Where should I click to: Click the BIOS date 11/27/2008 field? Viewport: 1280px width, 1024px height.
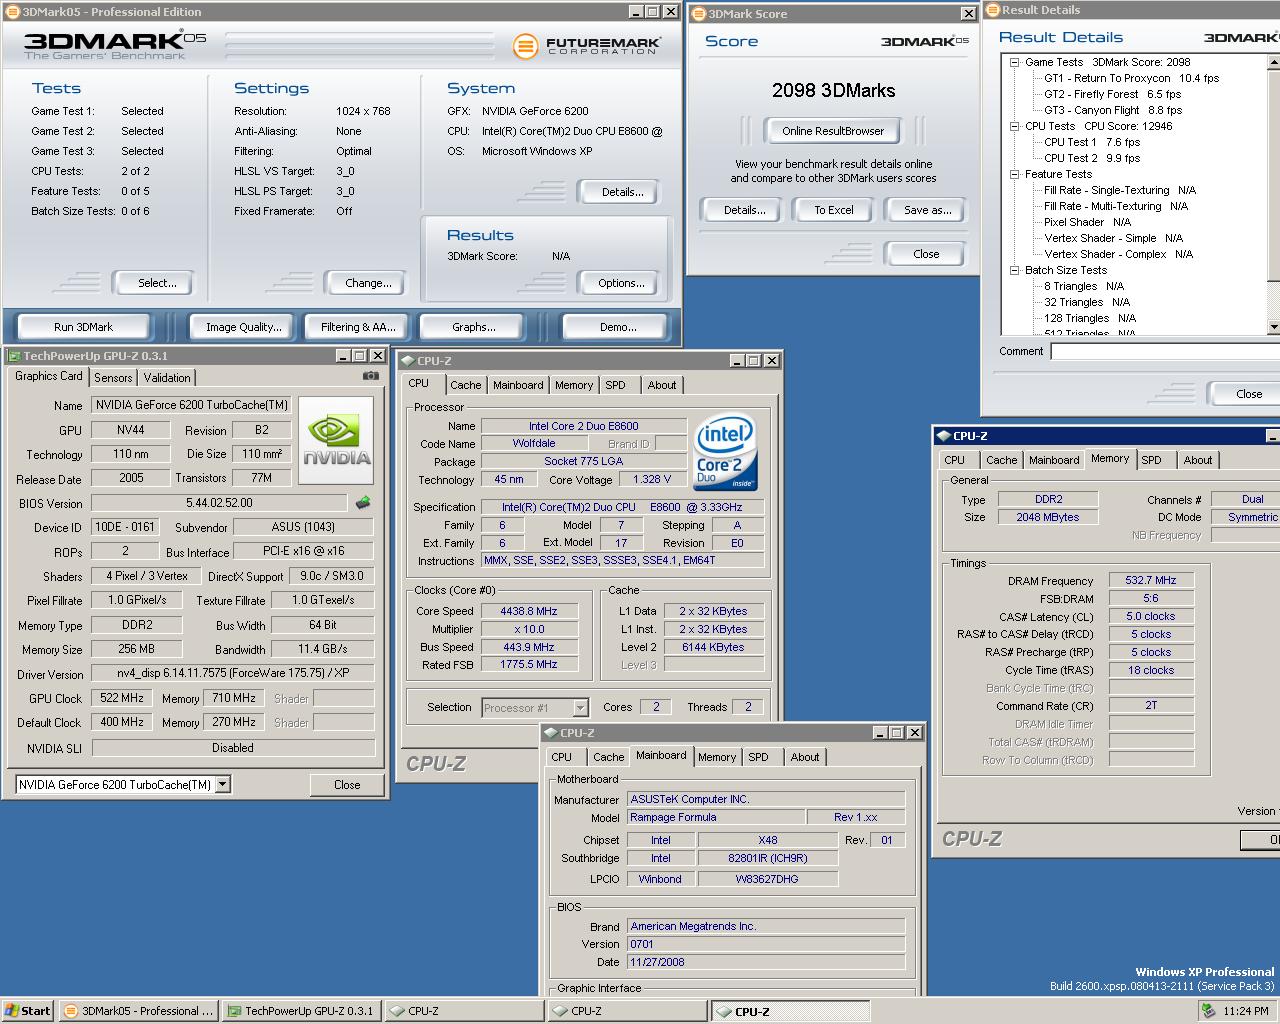click(x=766, y=962)
